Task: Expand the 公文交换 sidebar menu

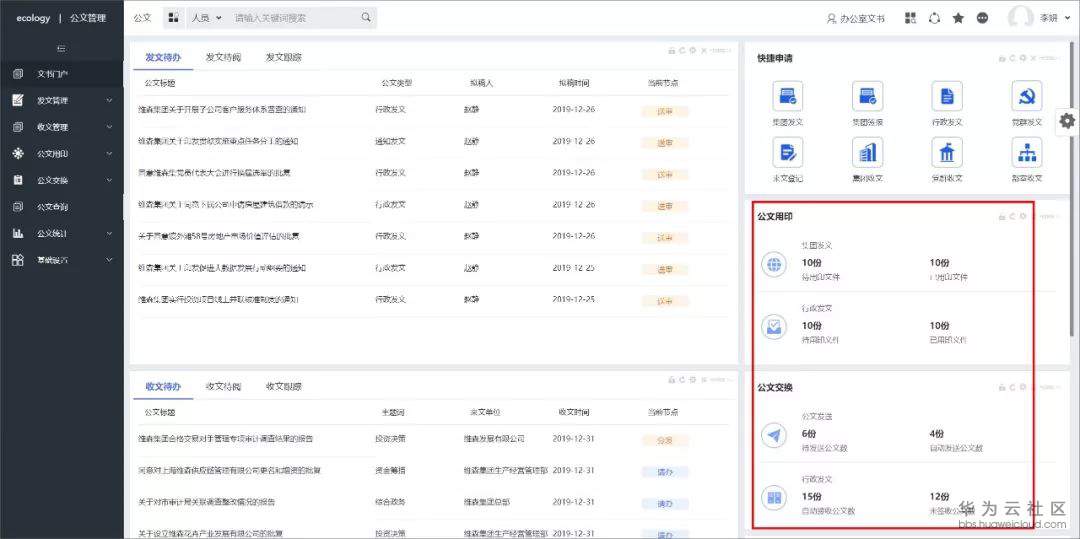Action: (x=110, y=180)
